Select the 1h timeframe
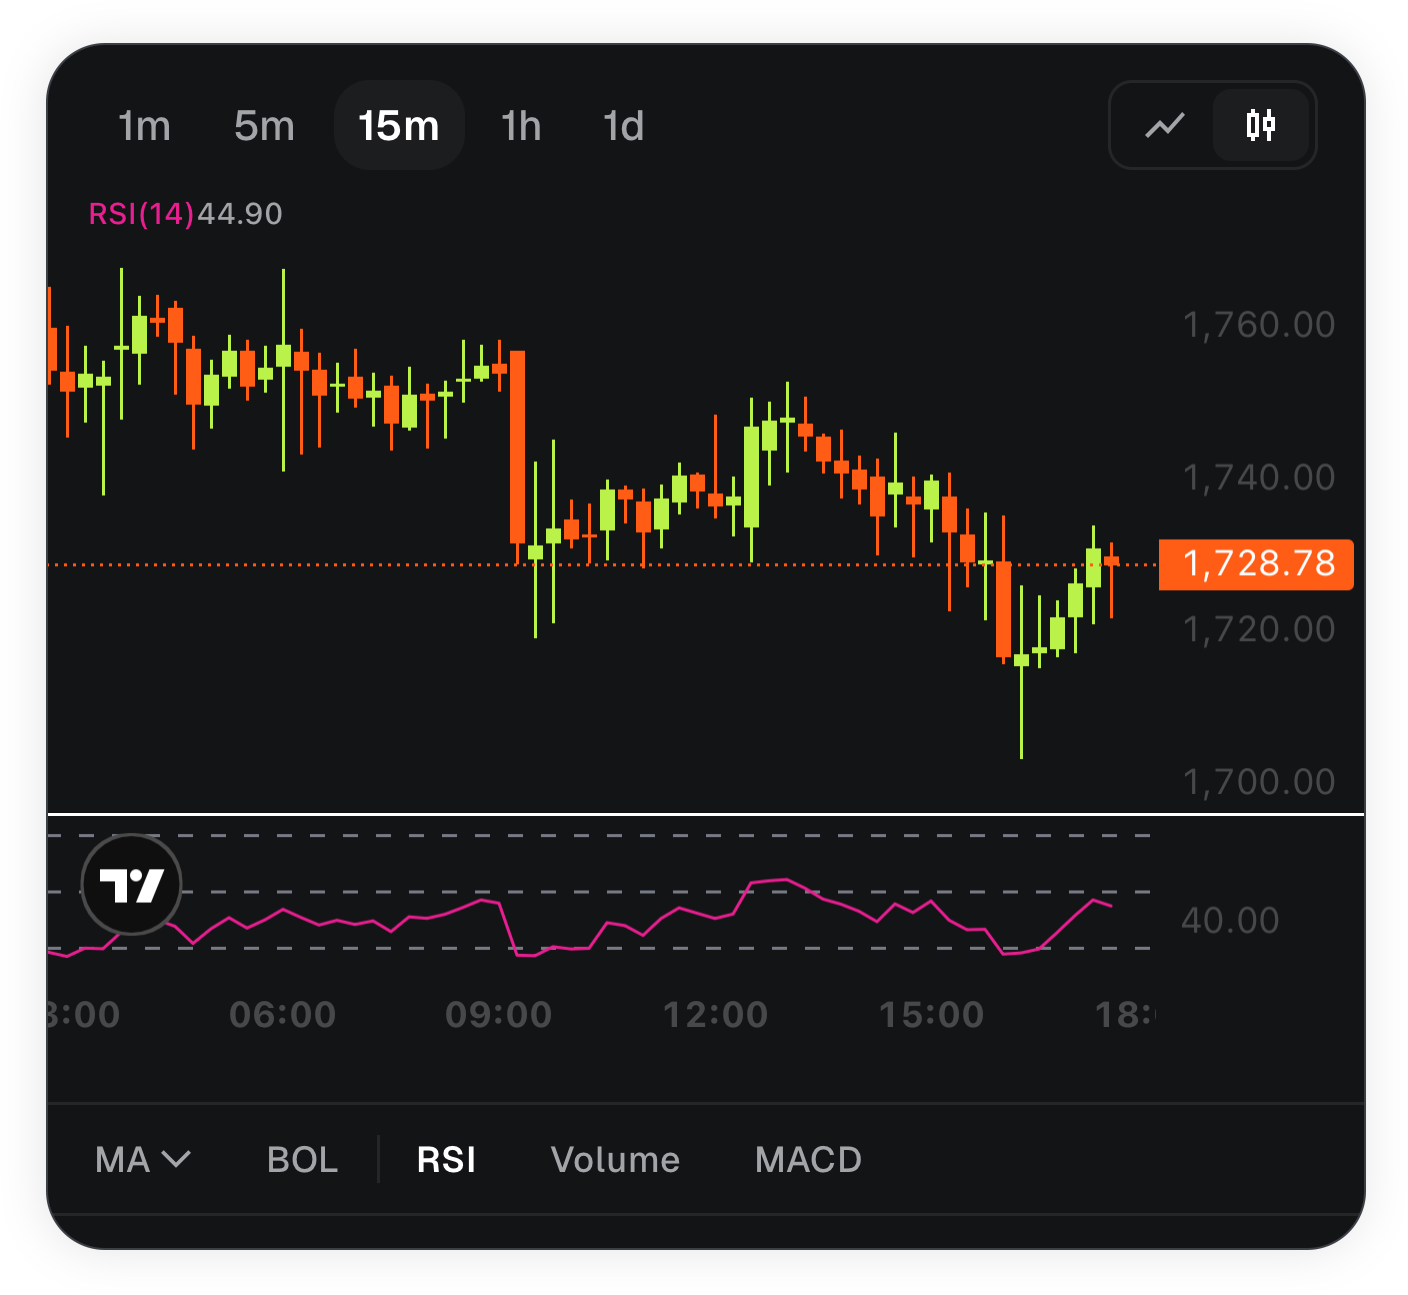This screenshot has width=1408, height=1295. tap(521, 126)
